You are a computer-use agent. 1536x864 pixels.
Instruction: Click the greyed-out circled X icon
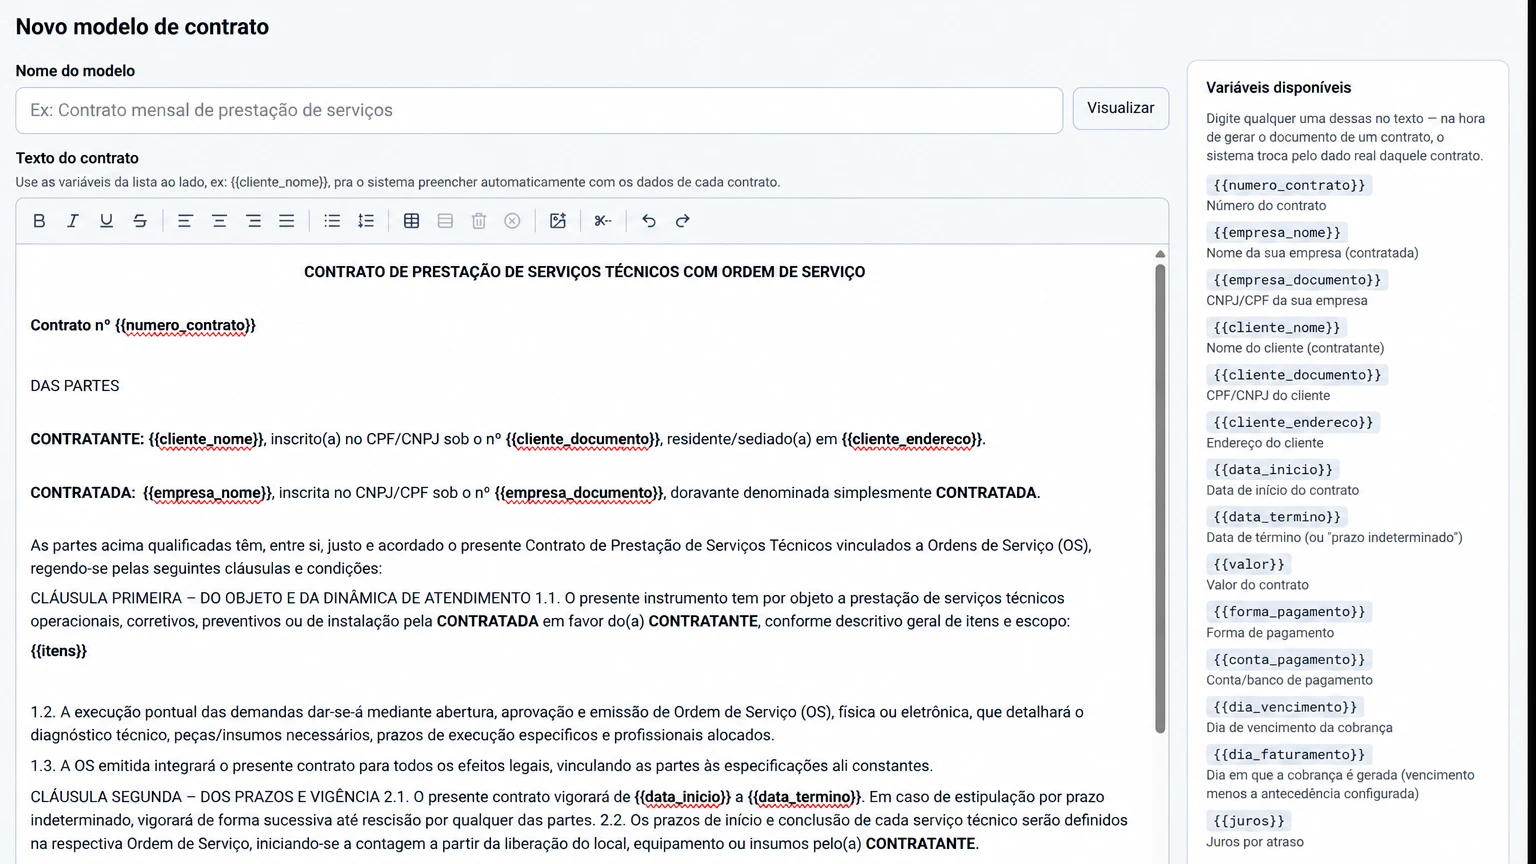pos(512,221)
